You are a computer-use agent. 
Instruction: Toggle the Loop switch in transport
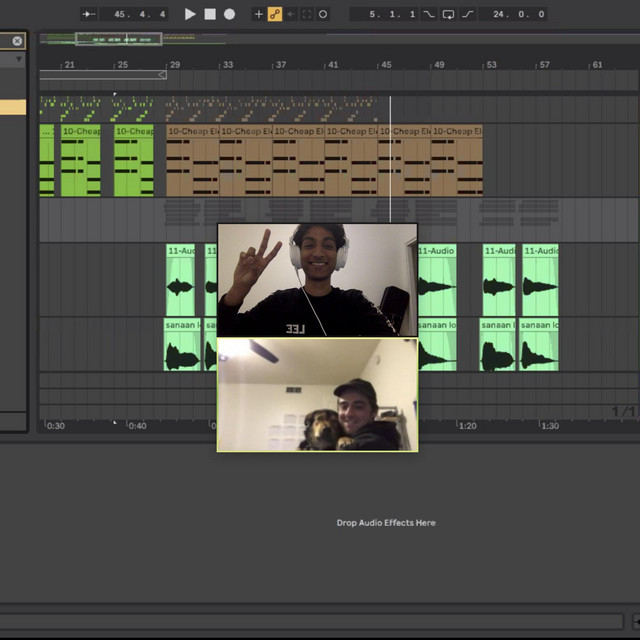coord(449,14)
